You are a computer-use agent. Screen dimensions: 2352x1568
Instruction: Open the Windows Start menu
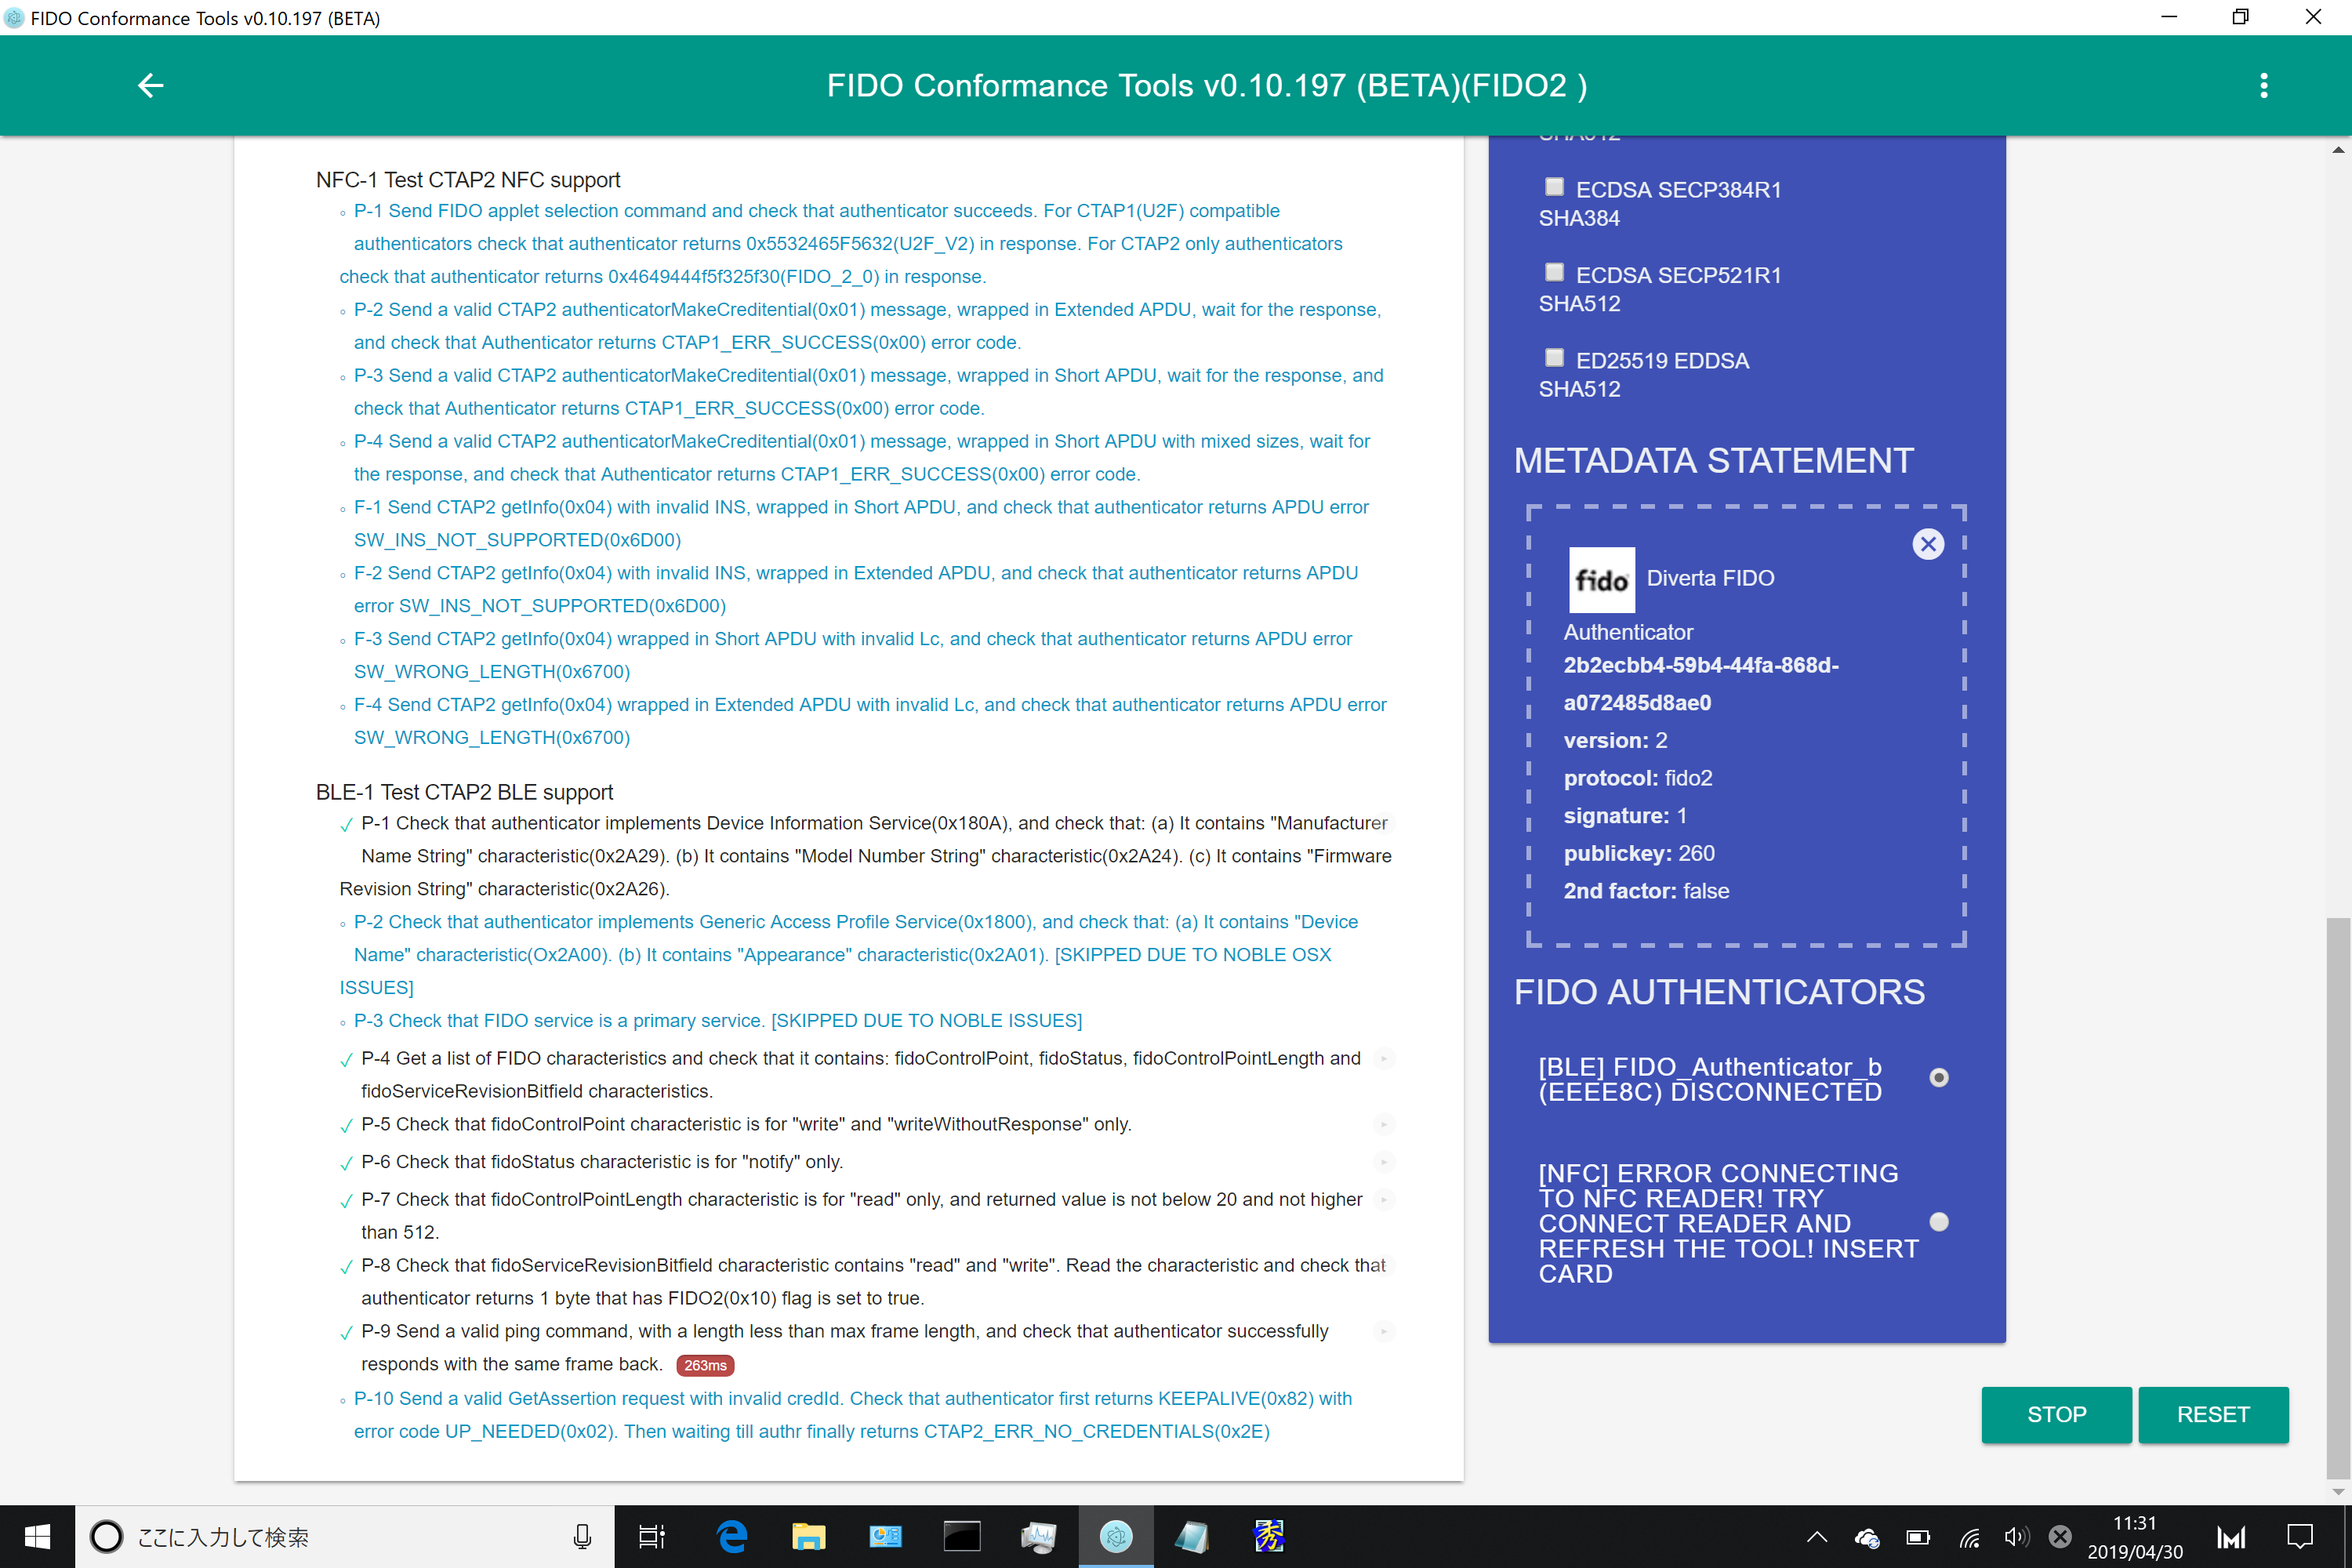pyautogui.click(x=37, y=1536)
